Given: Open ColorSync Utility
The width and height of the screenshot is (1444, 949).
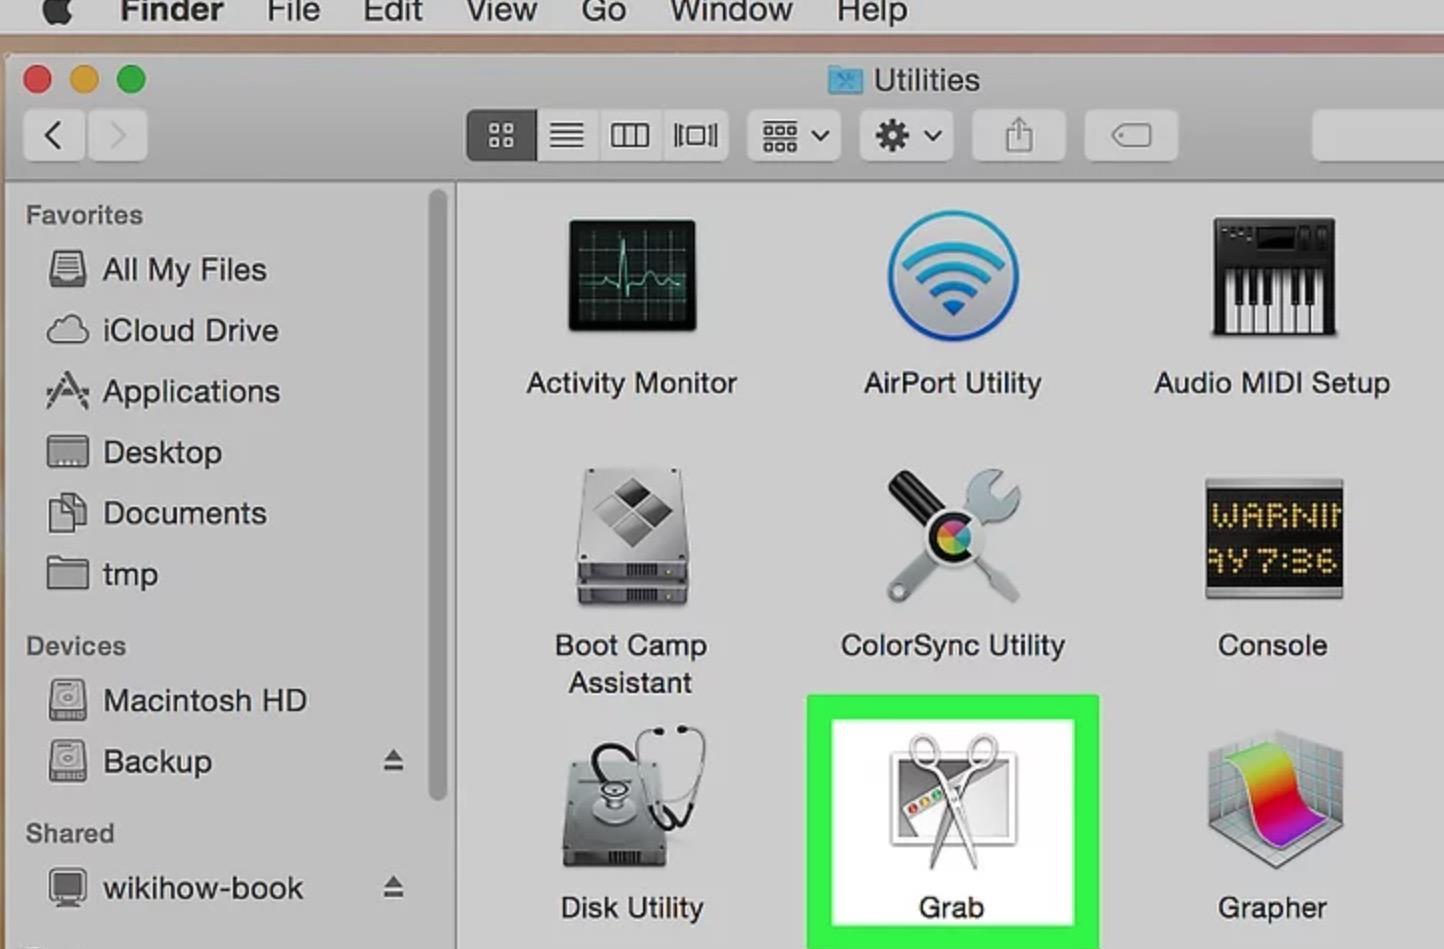Looking at the screenshot, I should [x=952, y=537].
